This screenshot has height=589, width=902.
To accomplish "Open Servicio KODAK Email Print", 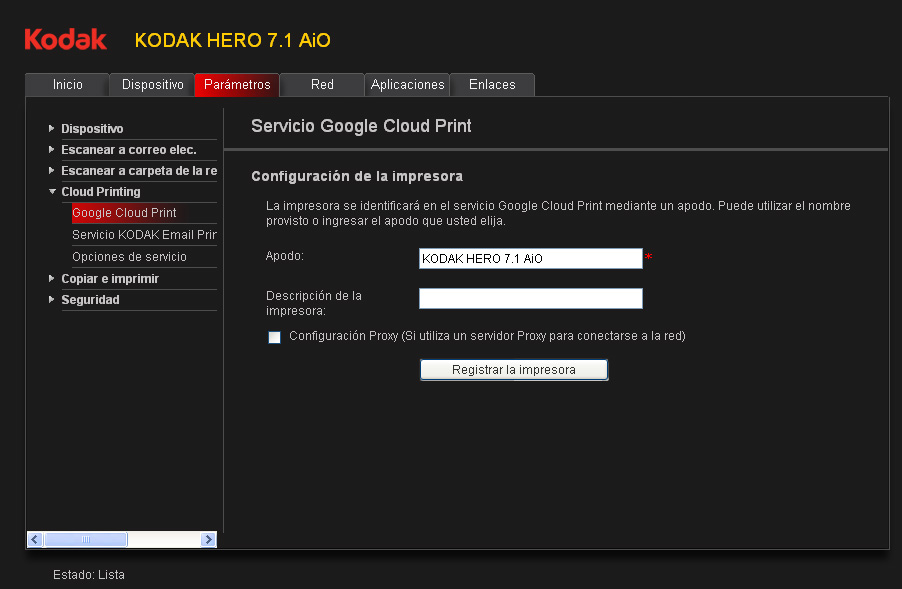I will tap(144, 235).
